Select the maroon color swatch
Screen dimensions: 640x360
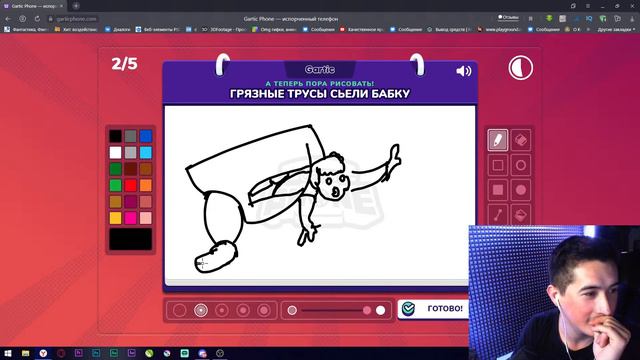pyautogui.click(x=130, y=169)
